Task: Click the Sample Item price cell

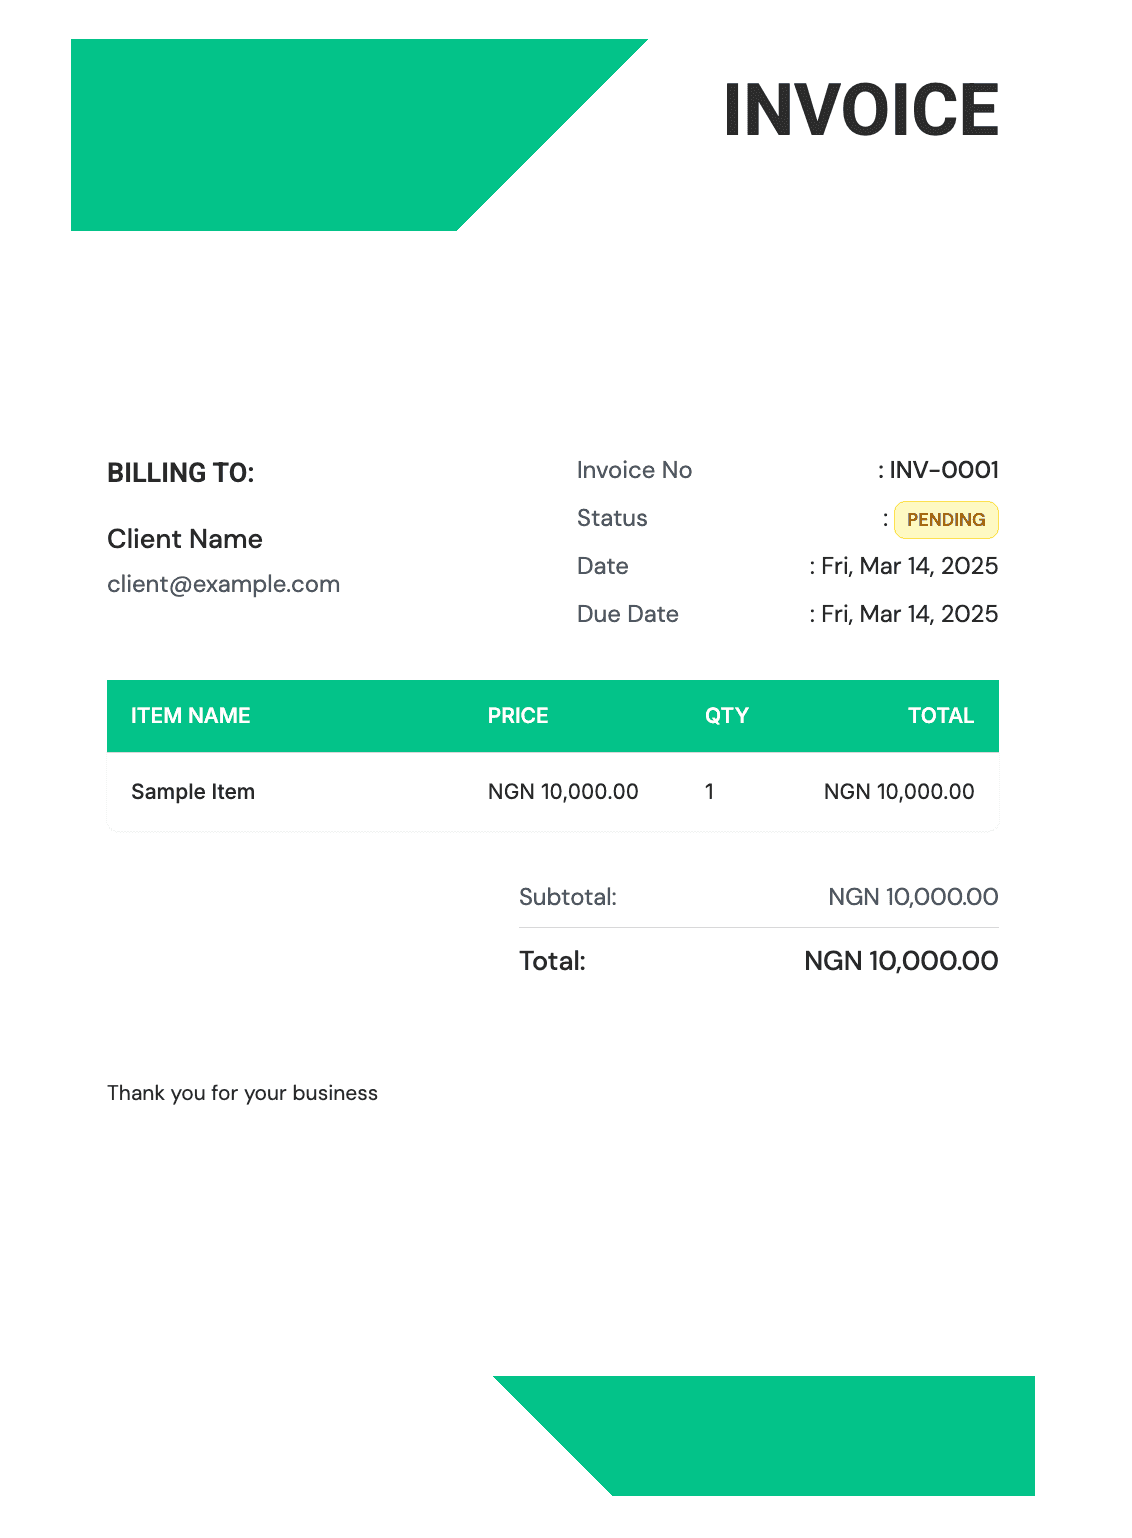Action: click(563, 792)
